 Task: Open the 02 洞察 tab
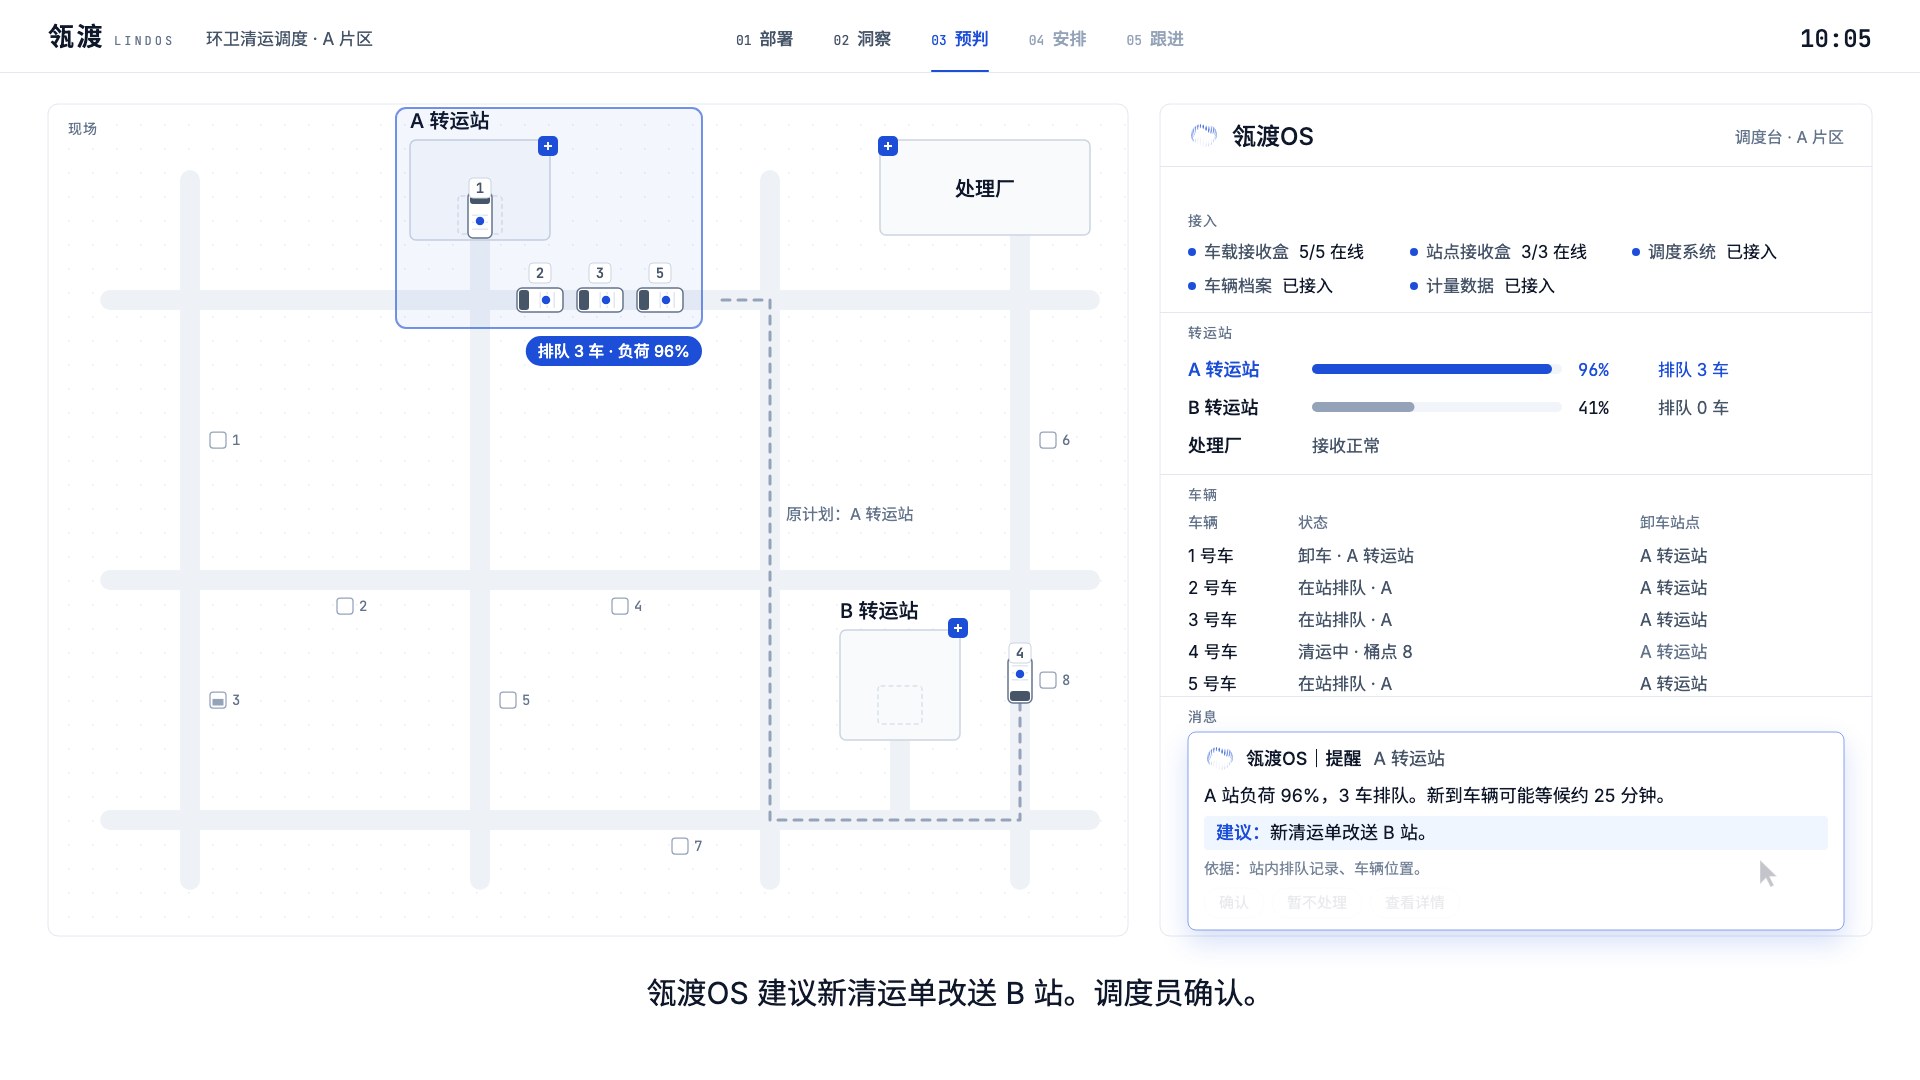(x=862, y=39)
